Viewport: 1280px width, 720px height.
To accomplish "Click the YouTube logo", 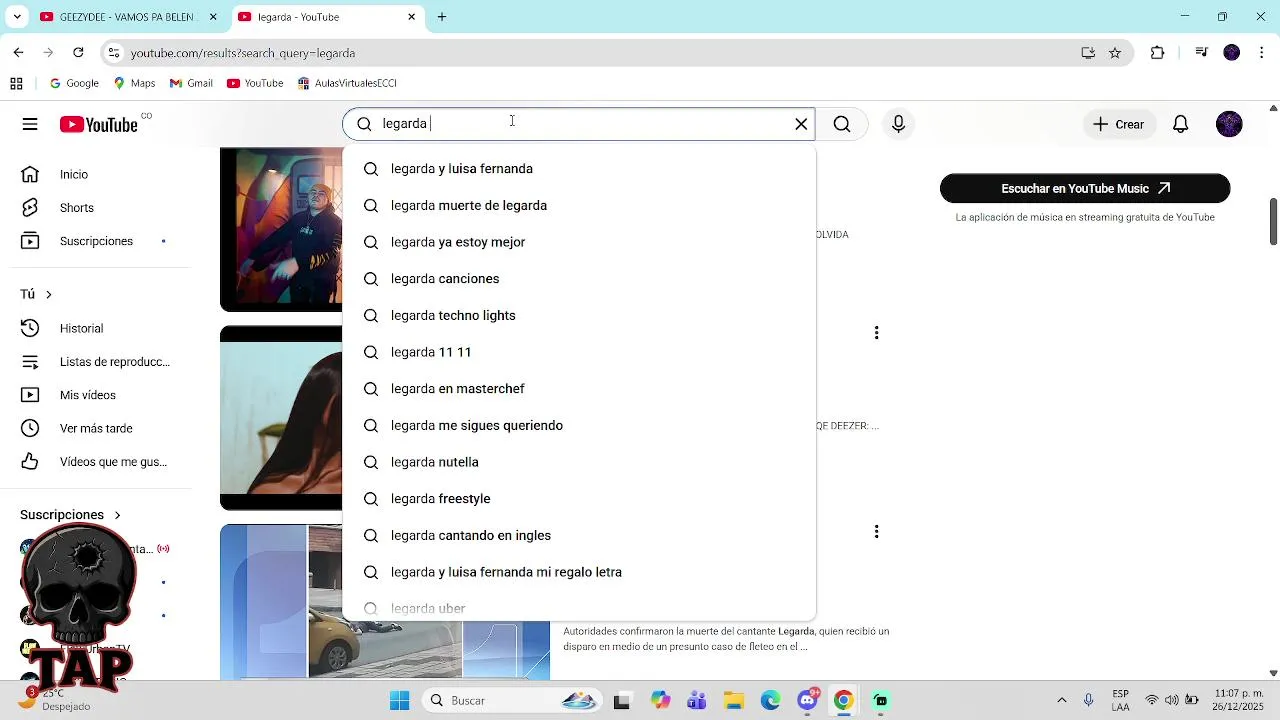I will tap(98, 124).
